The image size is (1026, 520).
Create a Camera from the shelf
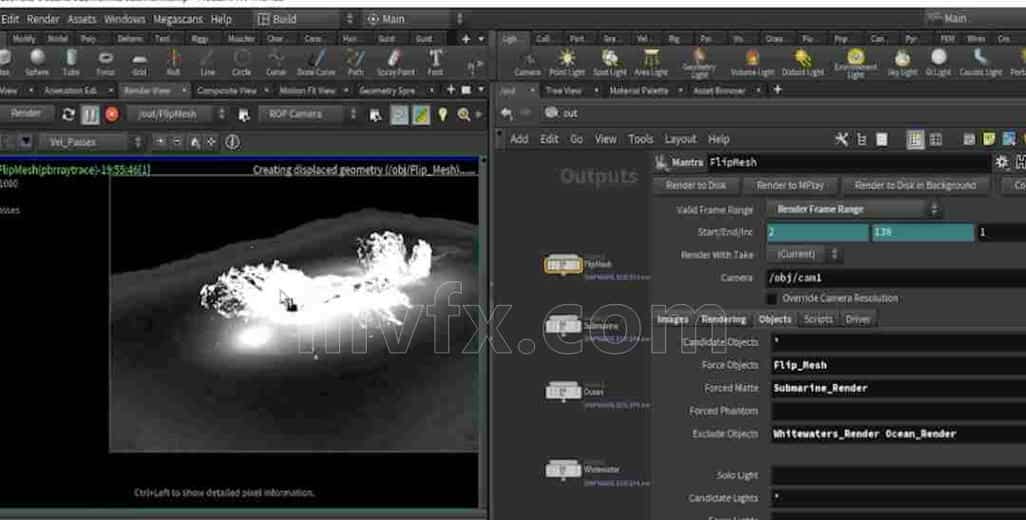527,63
